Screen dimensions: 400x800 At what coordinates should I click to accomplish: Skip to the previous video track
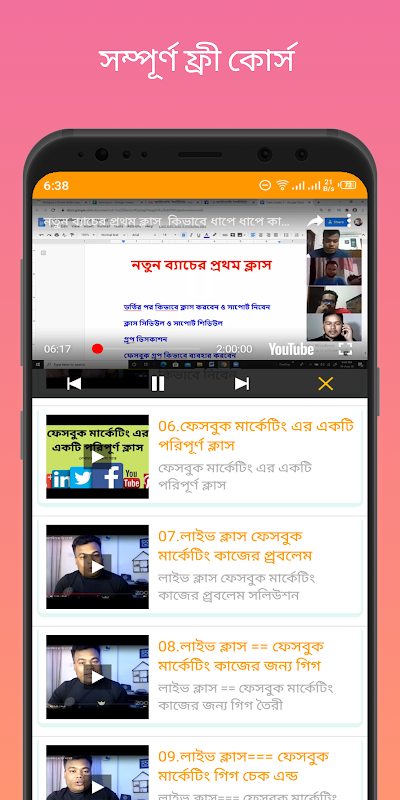pos(74,384)
